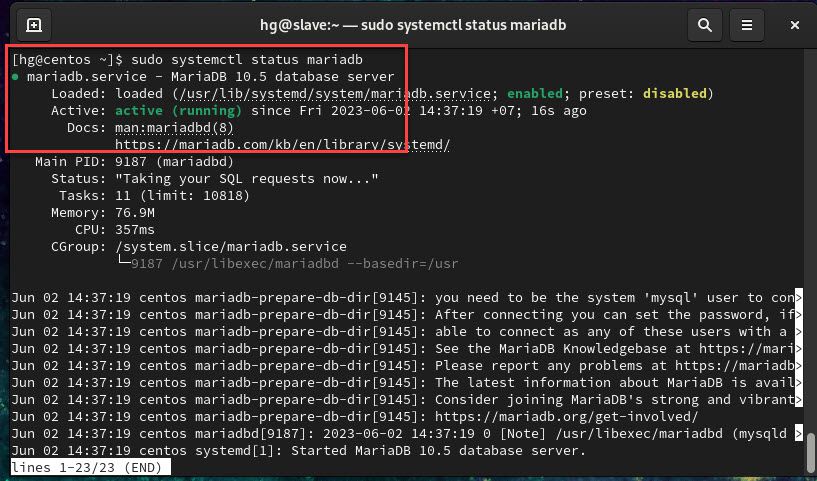Click the '/system.slice/mariadb.service' CGroup path
This screenshot has height=481, width=817.
[231, 246]
